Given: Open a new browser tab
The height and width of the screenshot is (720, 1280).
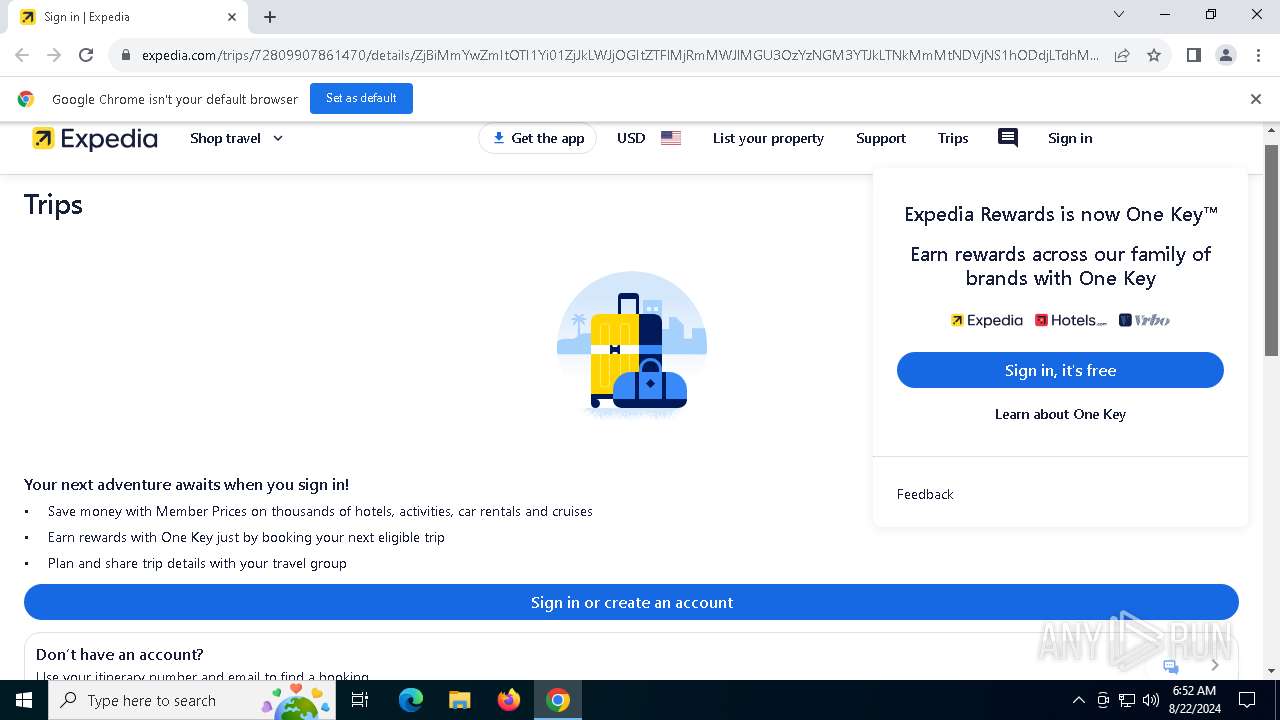Looking at the screenshot, I should [270, 17].
